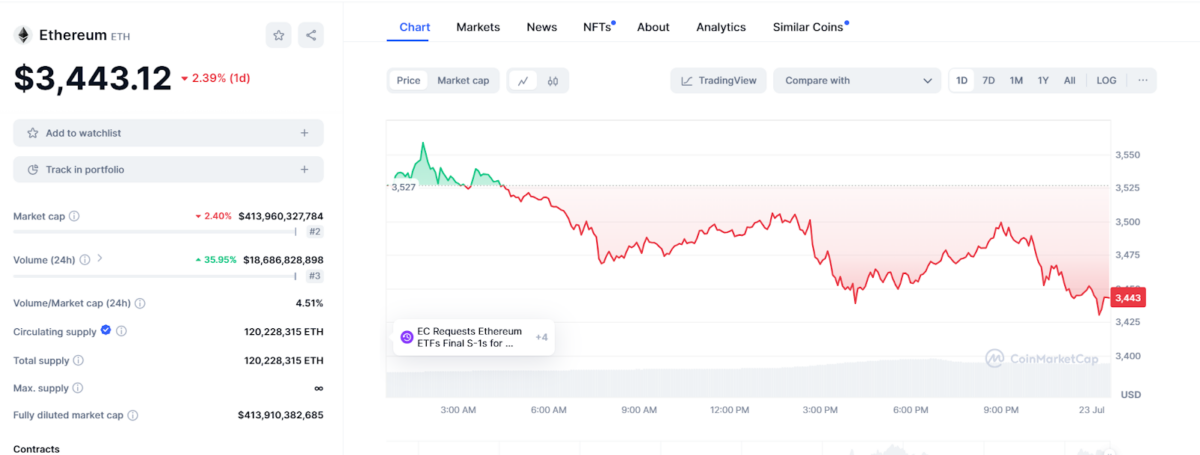Show Circulating supply info icon
The width and height of the screenshot is (1200, 455).
(121, 331)
